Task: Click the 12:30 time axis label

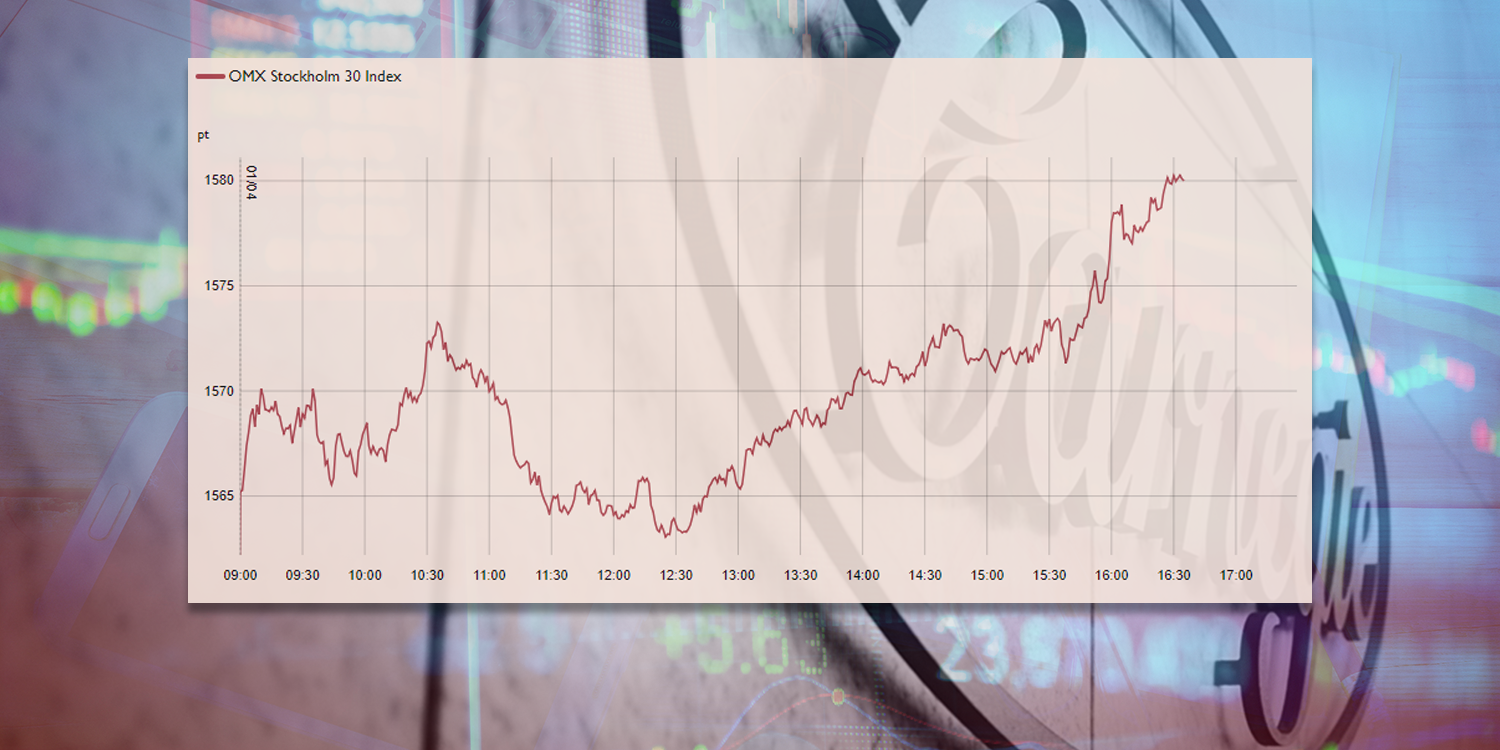Action: (676, 576)
